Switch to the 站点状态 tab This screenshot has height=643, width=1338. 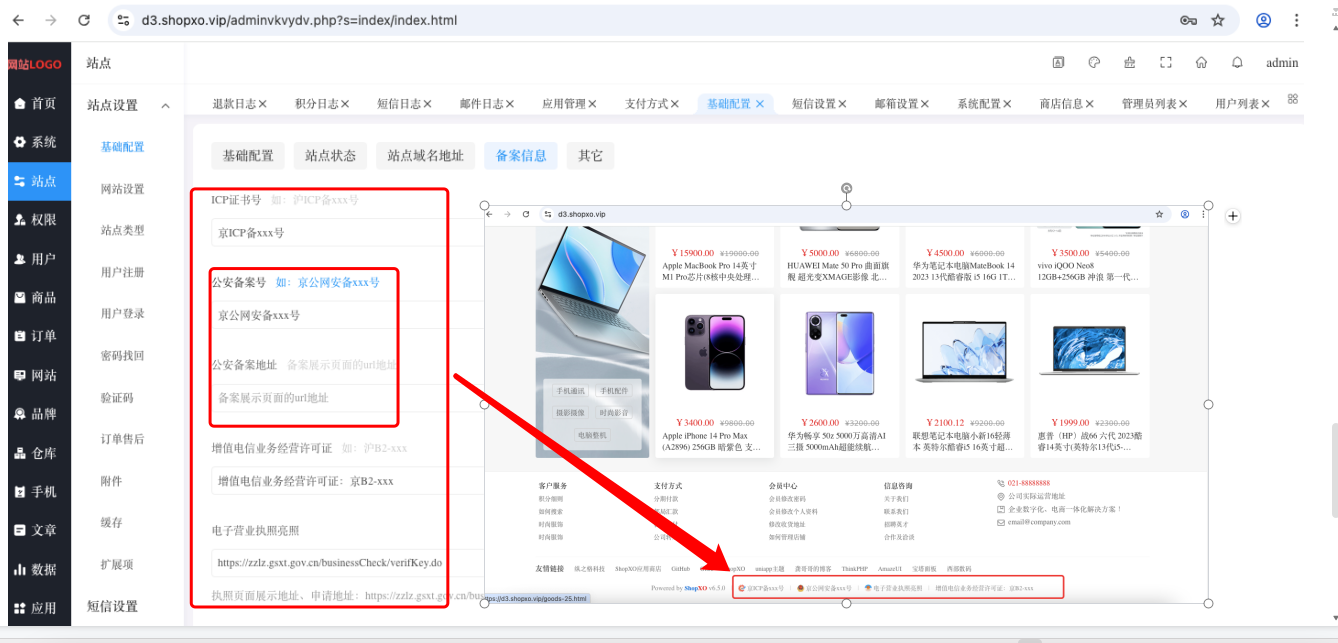[x=330, y=156]
